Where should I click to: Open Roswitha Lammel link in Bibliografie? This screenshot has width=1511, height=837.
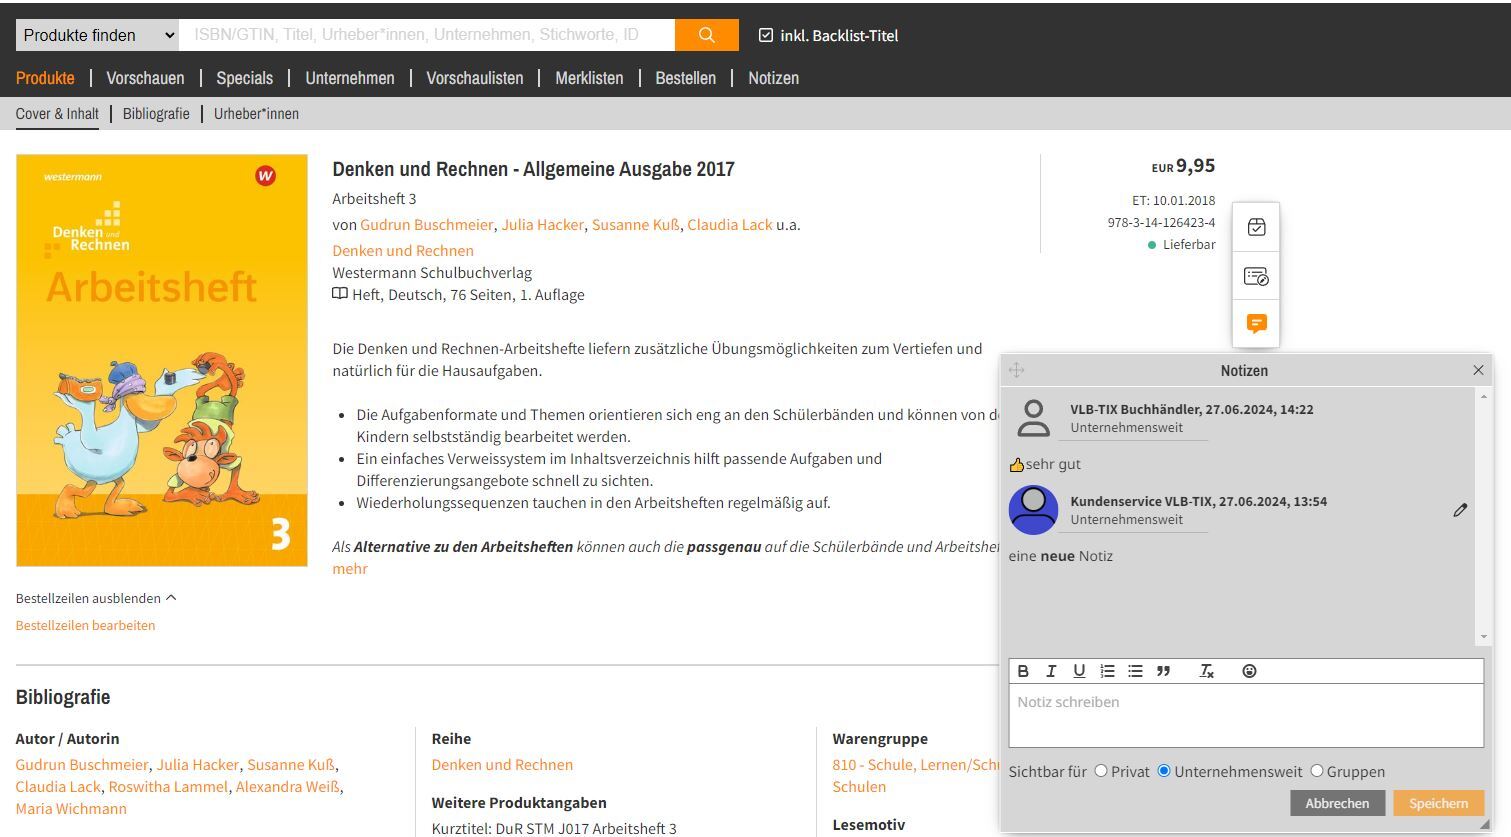coord(168,787)
